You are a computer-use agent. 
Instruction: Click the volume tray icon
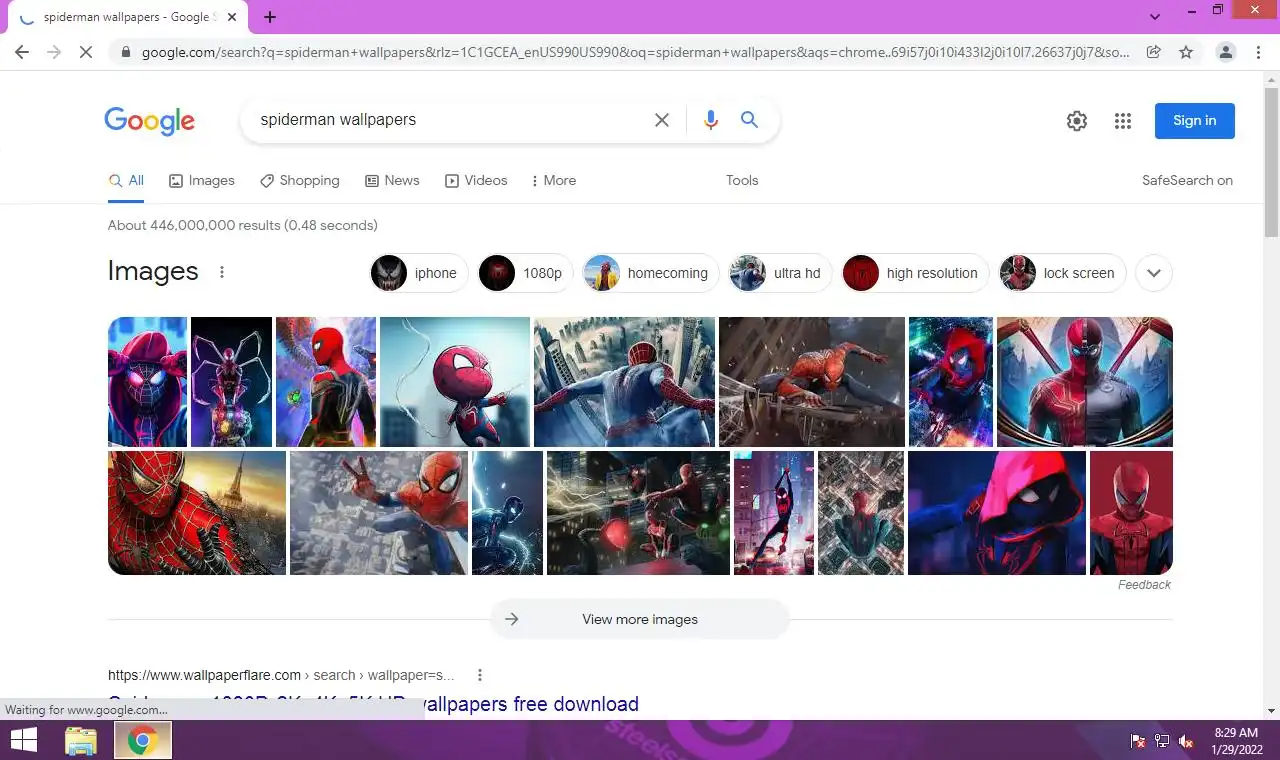coord(1186,741)
